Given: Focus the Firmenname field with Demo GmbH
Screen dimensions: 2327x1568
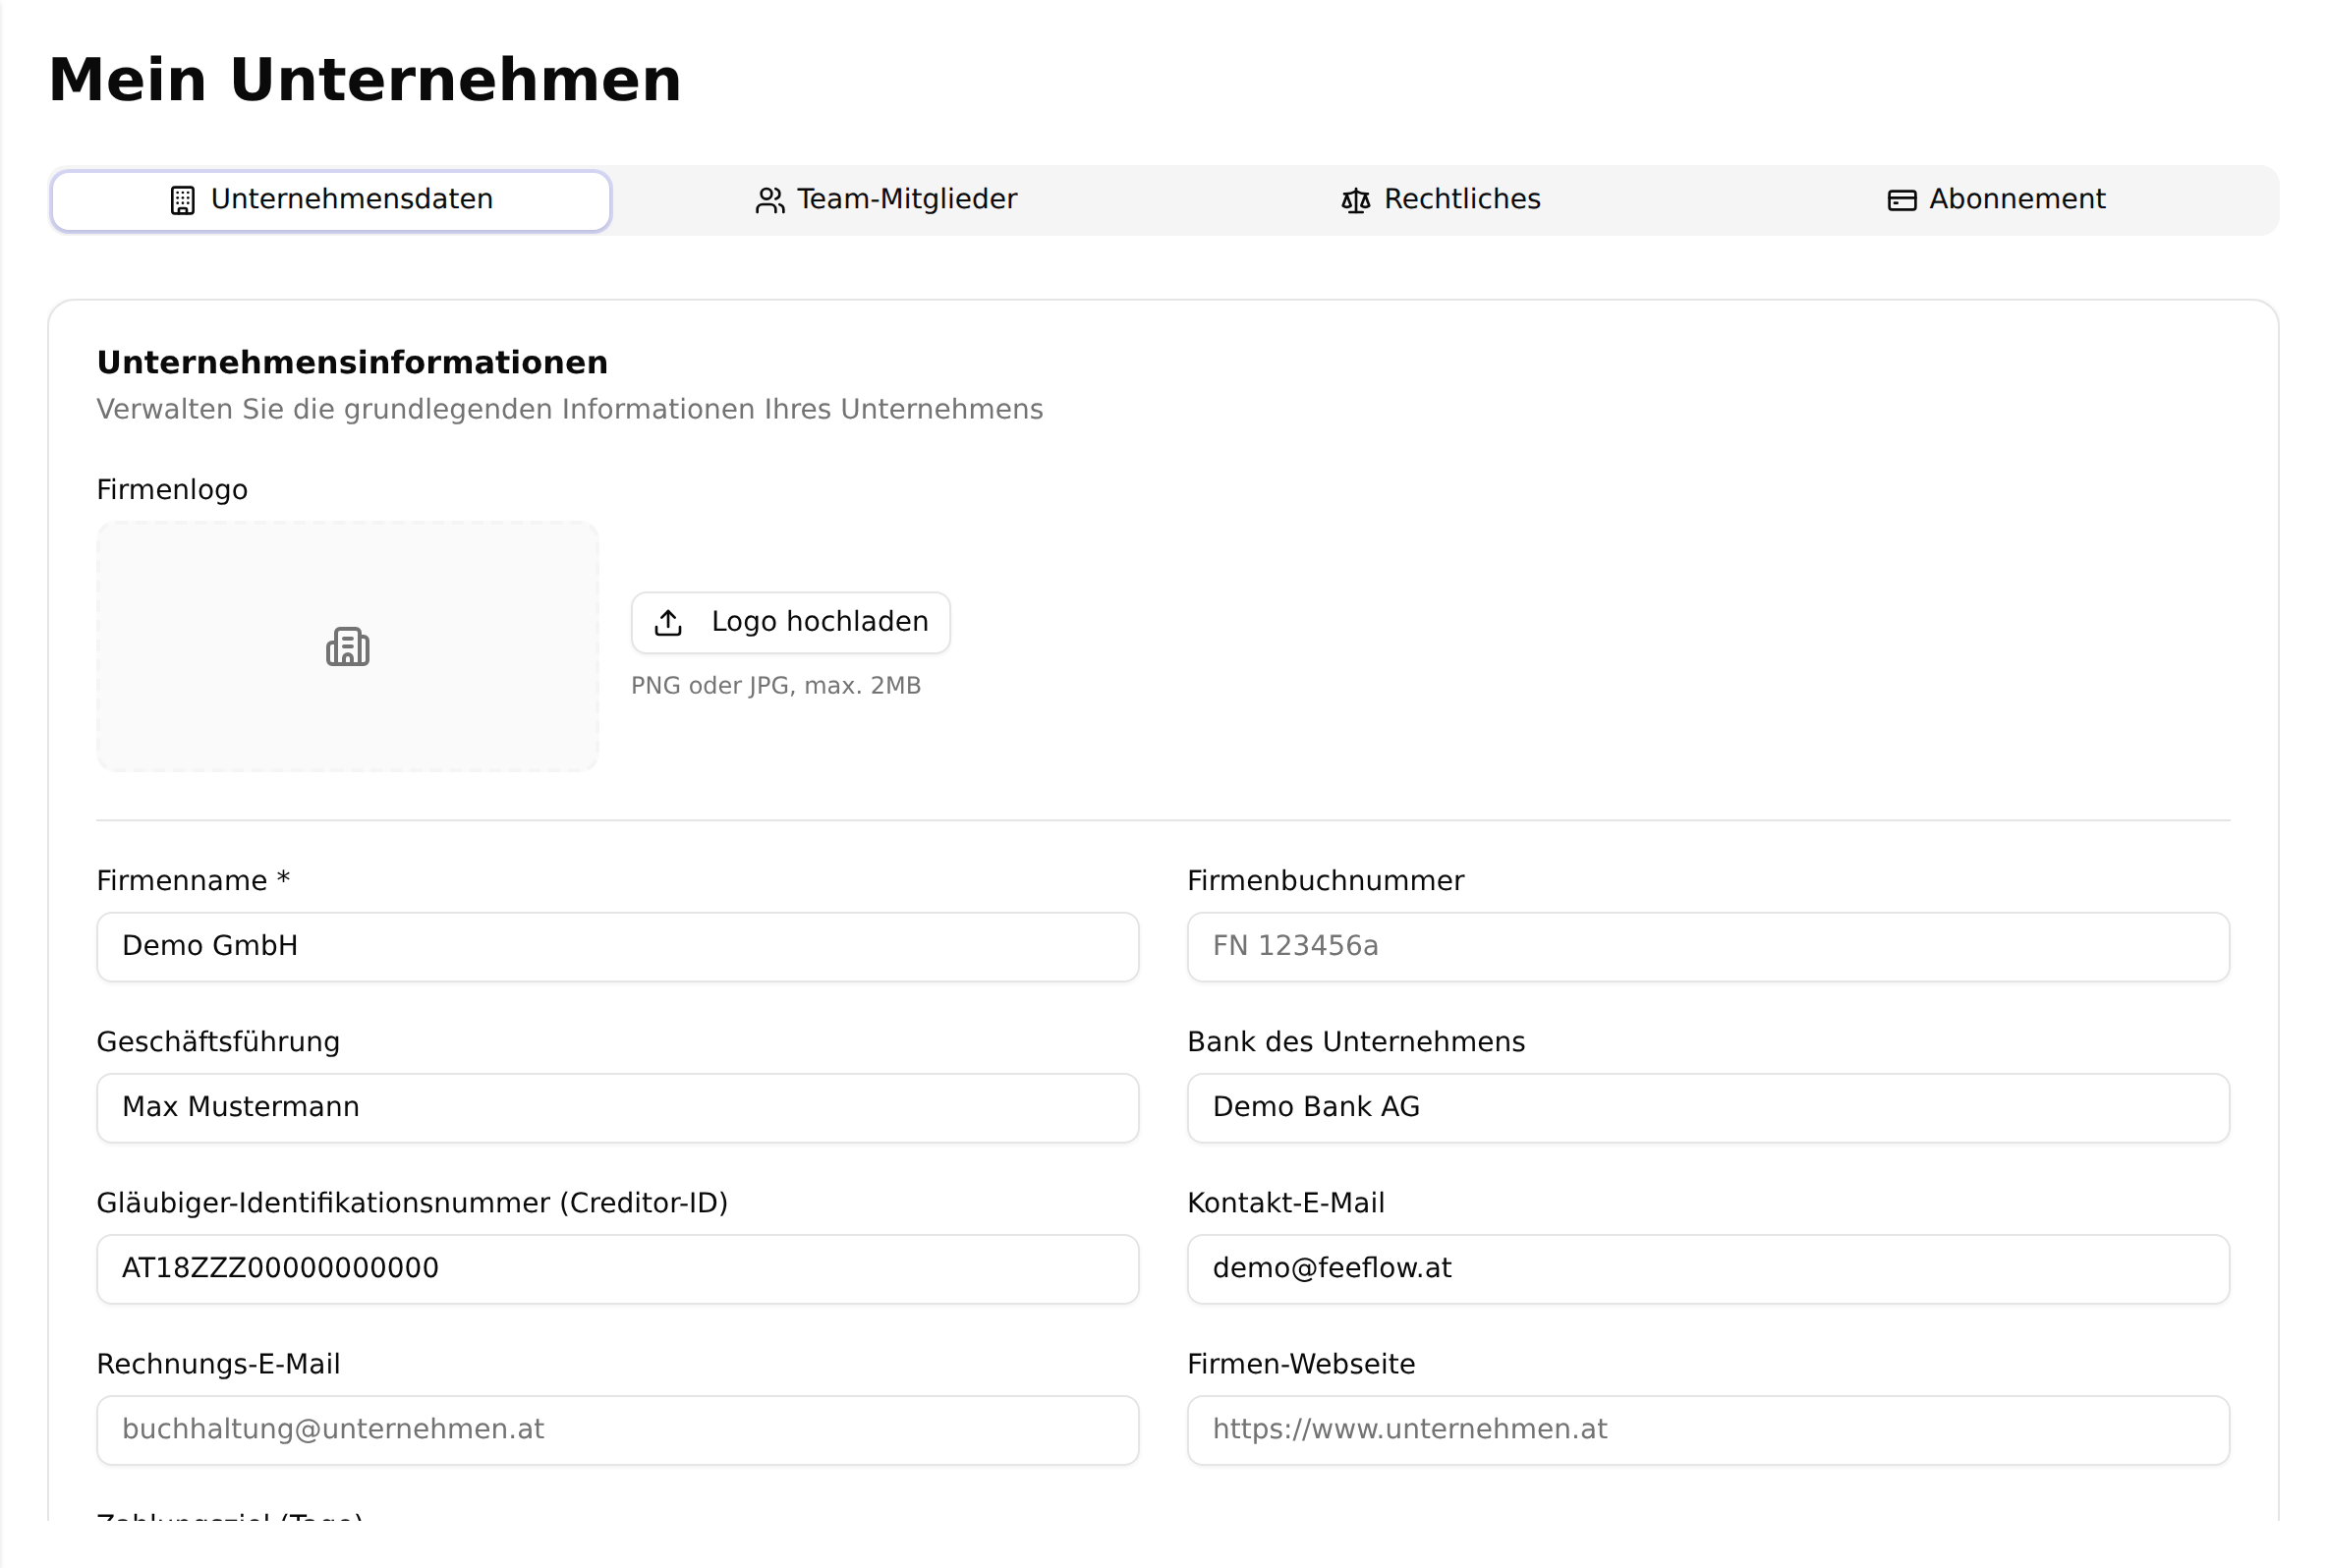Looking at the screenshot, I should pyautogui.click(x=617, y=946).
